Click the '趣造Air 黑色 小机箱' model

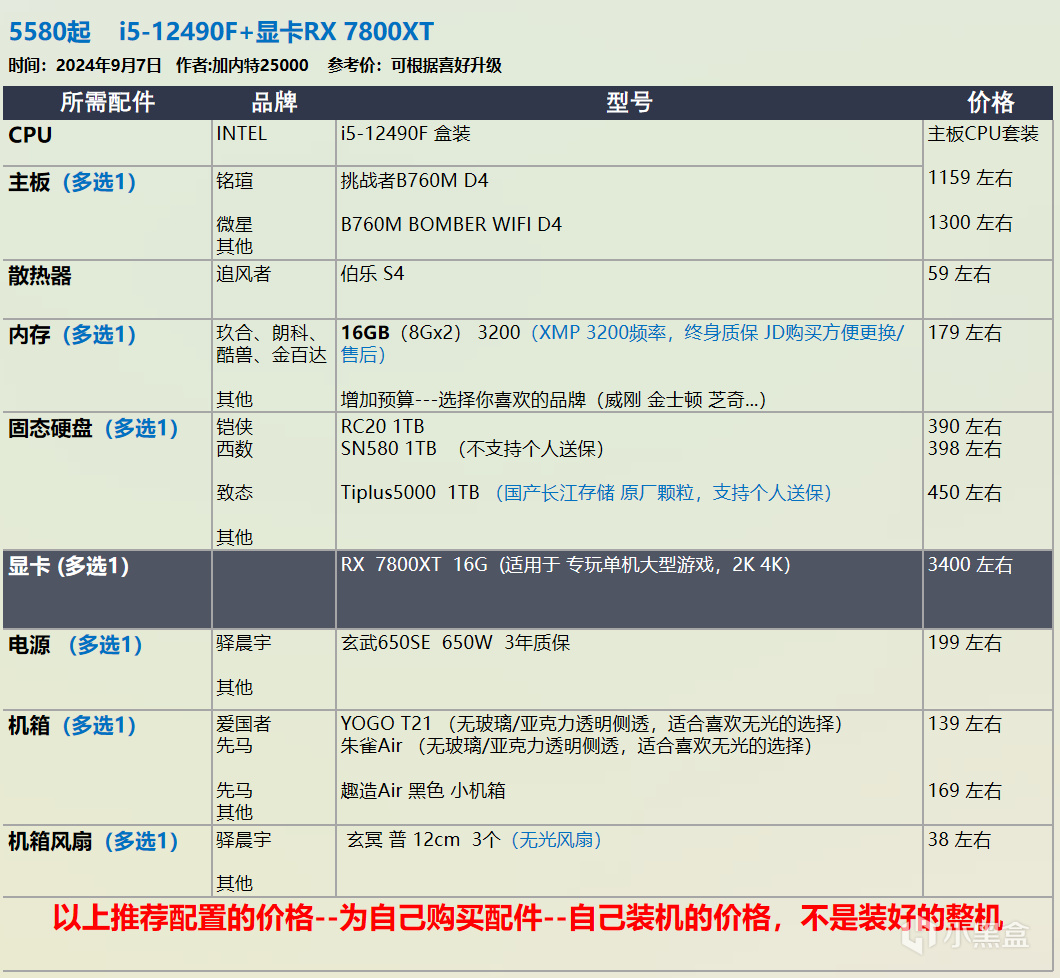pyautogui.click(x=423, y=790)
